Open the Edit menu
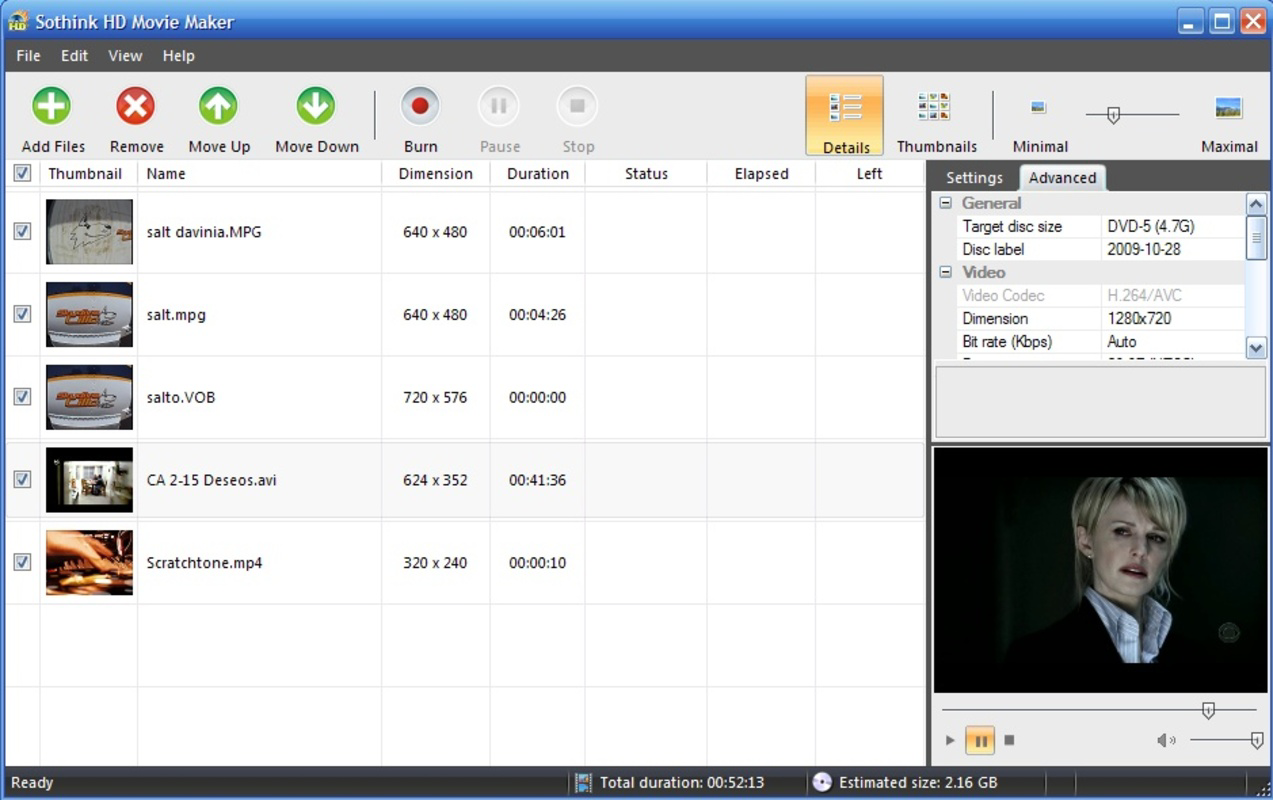This screenshot has width=1273, height=800. tap(74, 56)
